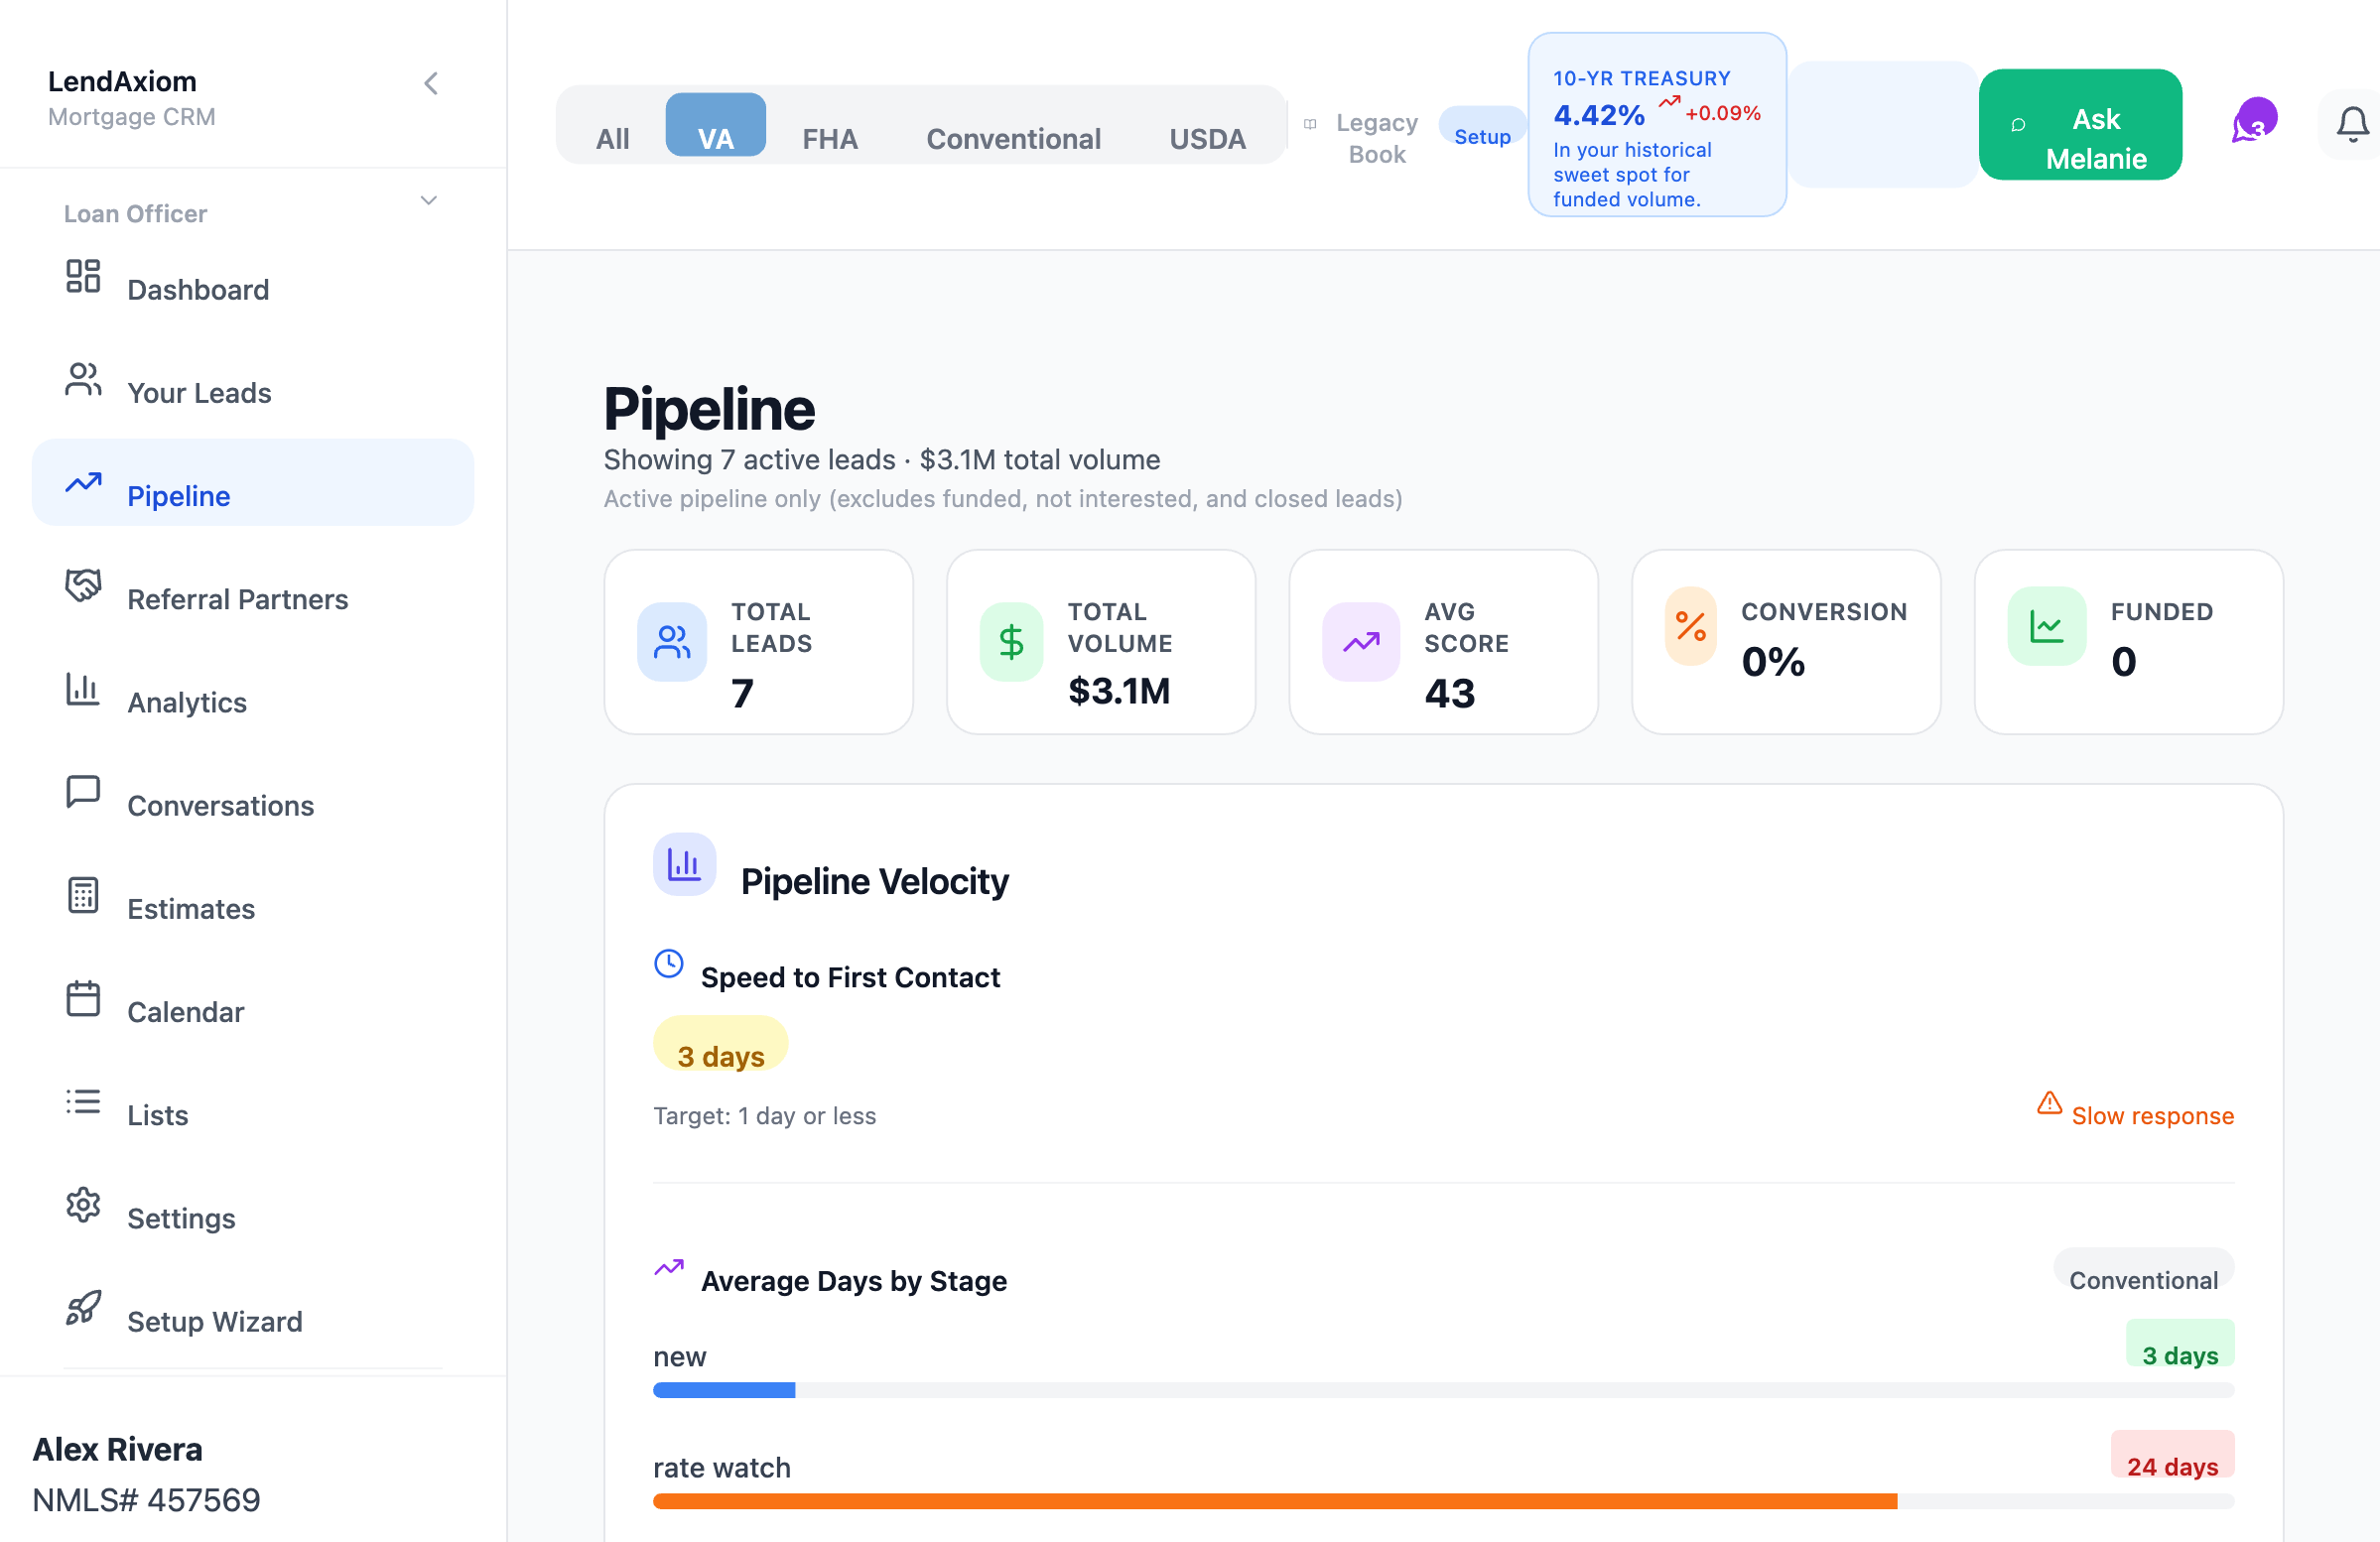The width and height of the screenshot is (2380, 1542).
Task: Select the Conventional loan filter
Action: click(1013, 138)
